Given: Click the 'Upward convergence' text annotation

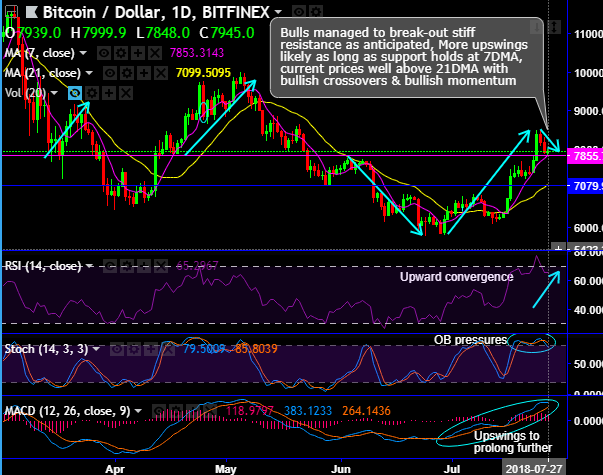Looking at the screenshot, I should 456,277.
